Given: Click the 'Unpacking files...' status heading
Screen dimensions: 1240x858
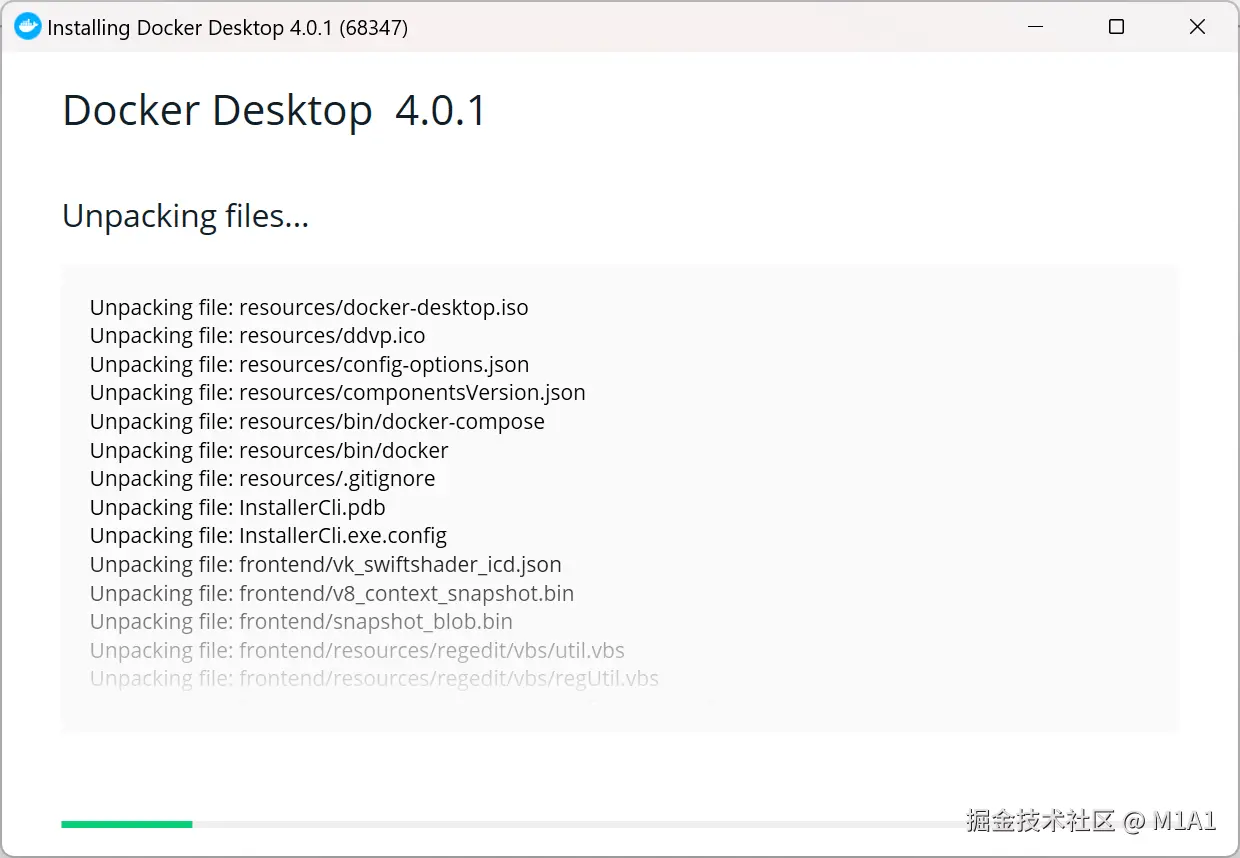Looking at the screenshot, I should [185, 216].
